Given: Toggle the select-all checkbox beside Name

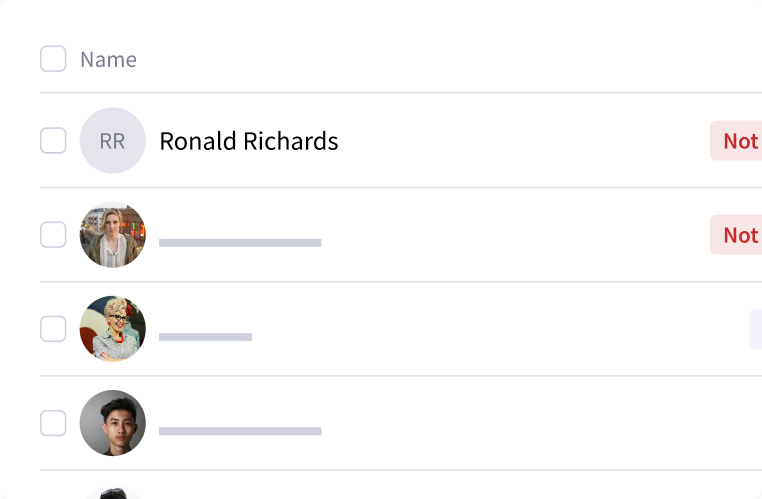Looking at the screenshot, I should click(53, 59).
